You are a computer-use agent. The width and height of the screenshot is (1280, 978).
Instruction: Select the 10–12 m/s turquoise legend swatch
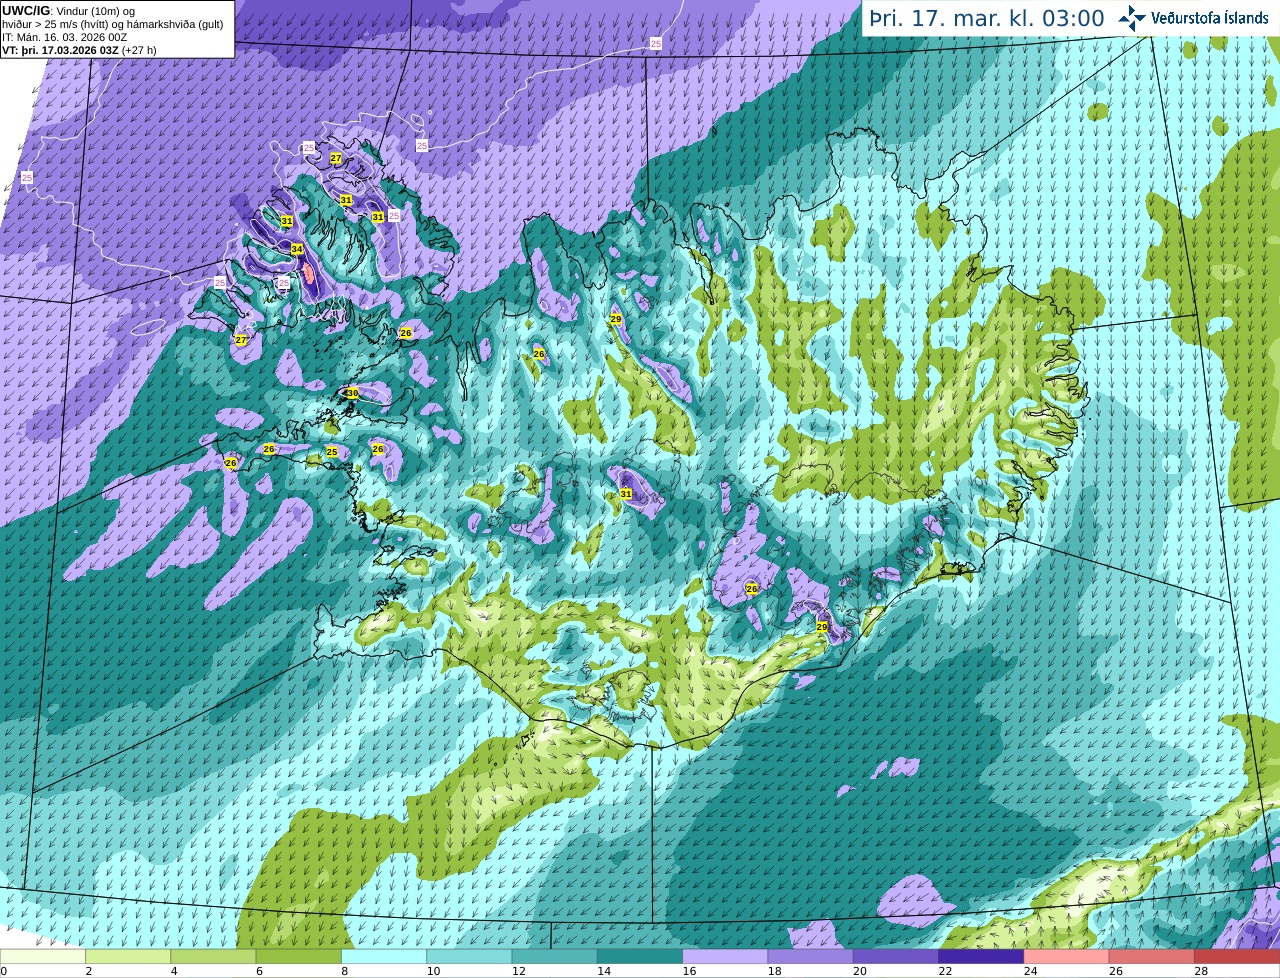(x=469, y=957)
